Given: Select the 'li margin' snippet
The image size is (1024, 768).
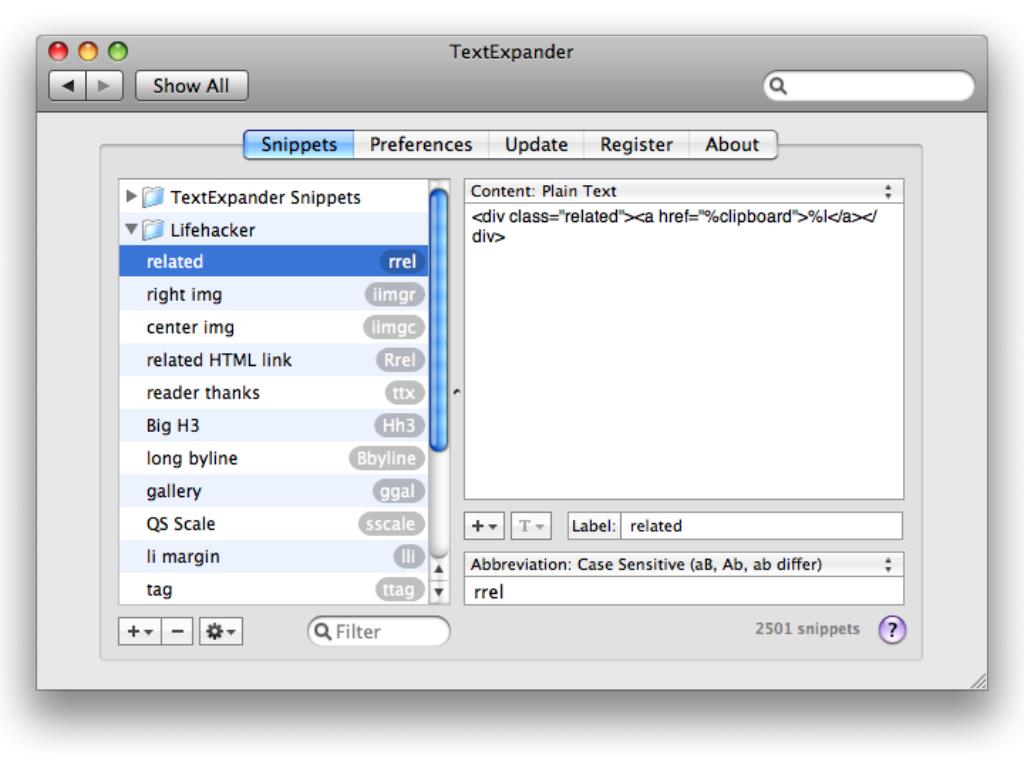Looking at the screenshot, I should pos(274,556).
